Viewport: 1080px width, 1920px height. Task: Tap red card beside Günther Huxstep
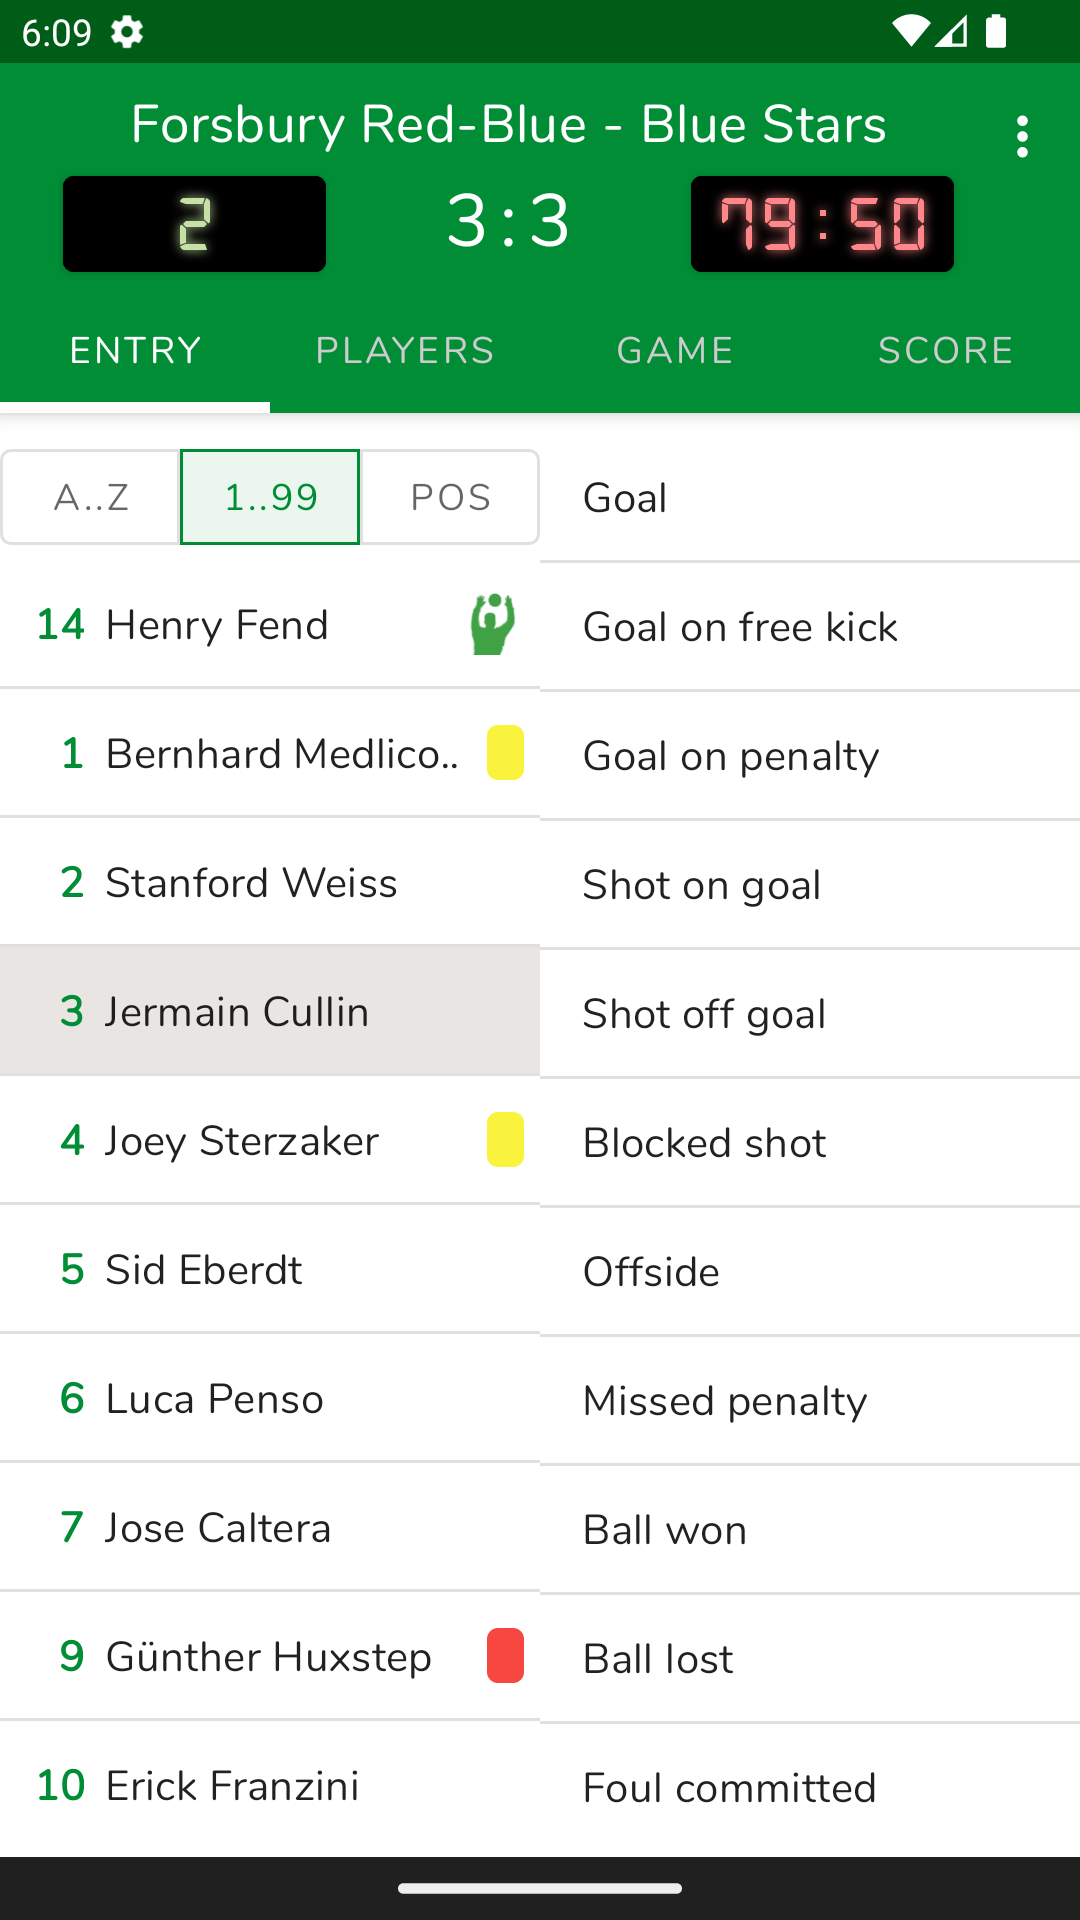point(505,1656)
